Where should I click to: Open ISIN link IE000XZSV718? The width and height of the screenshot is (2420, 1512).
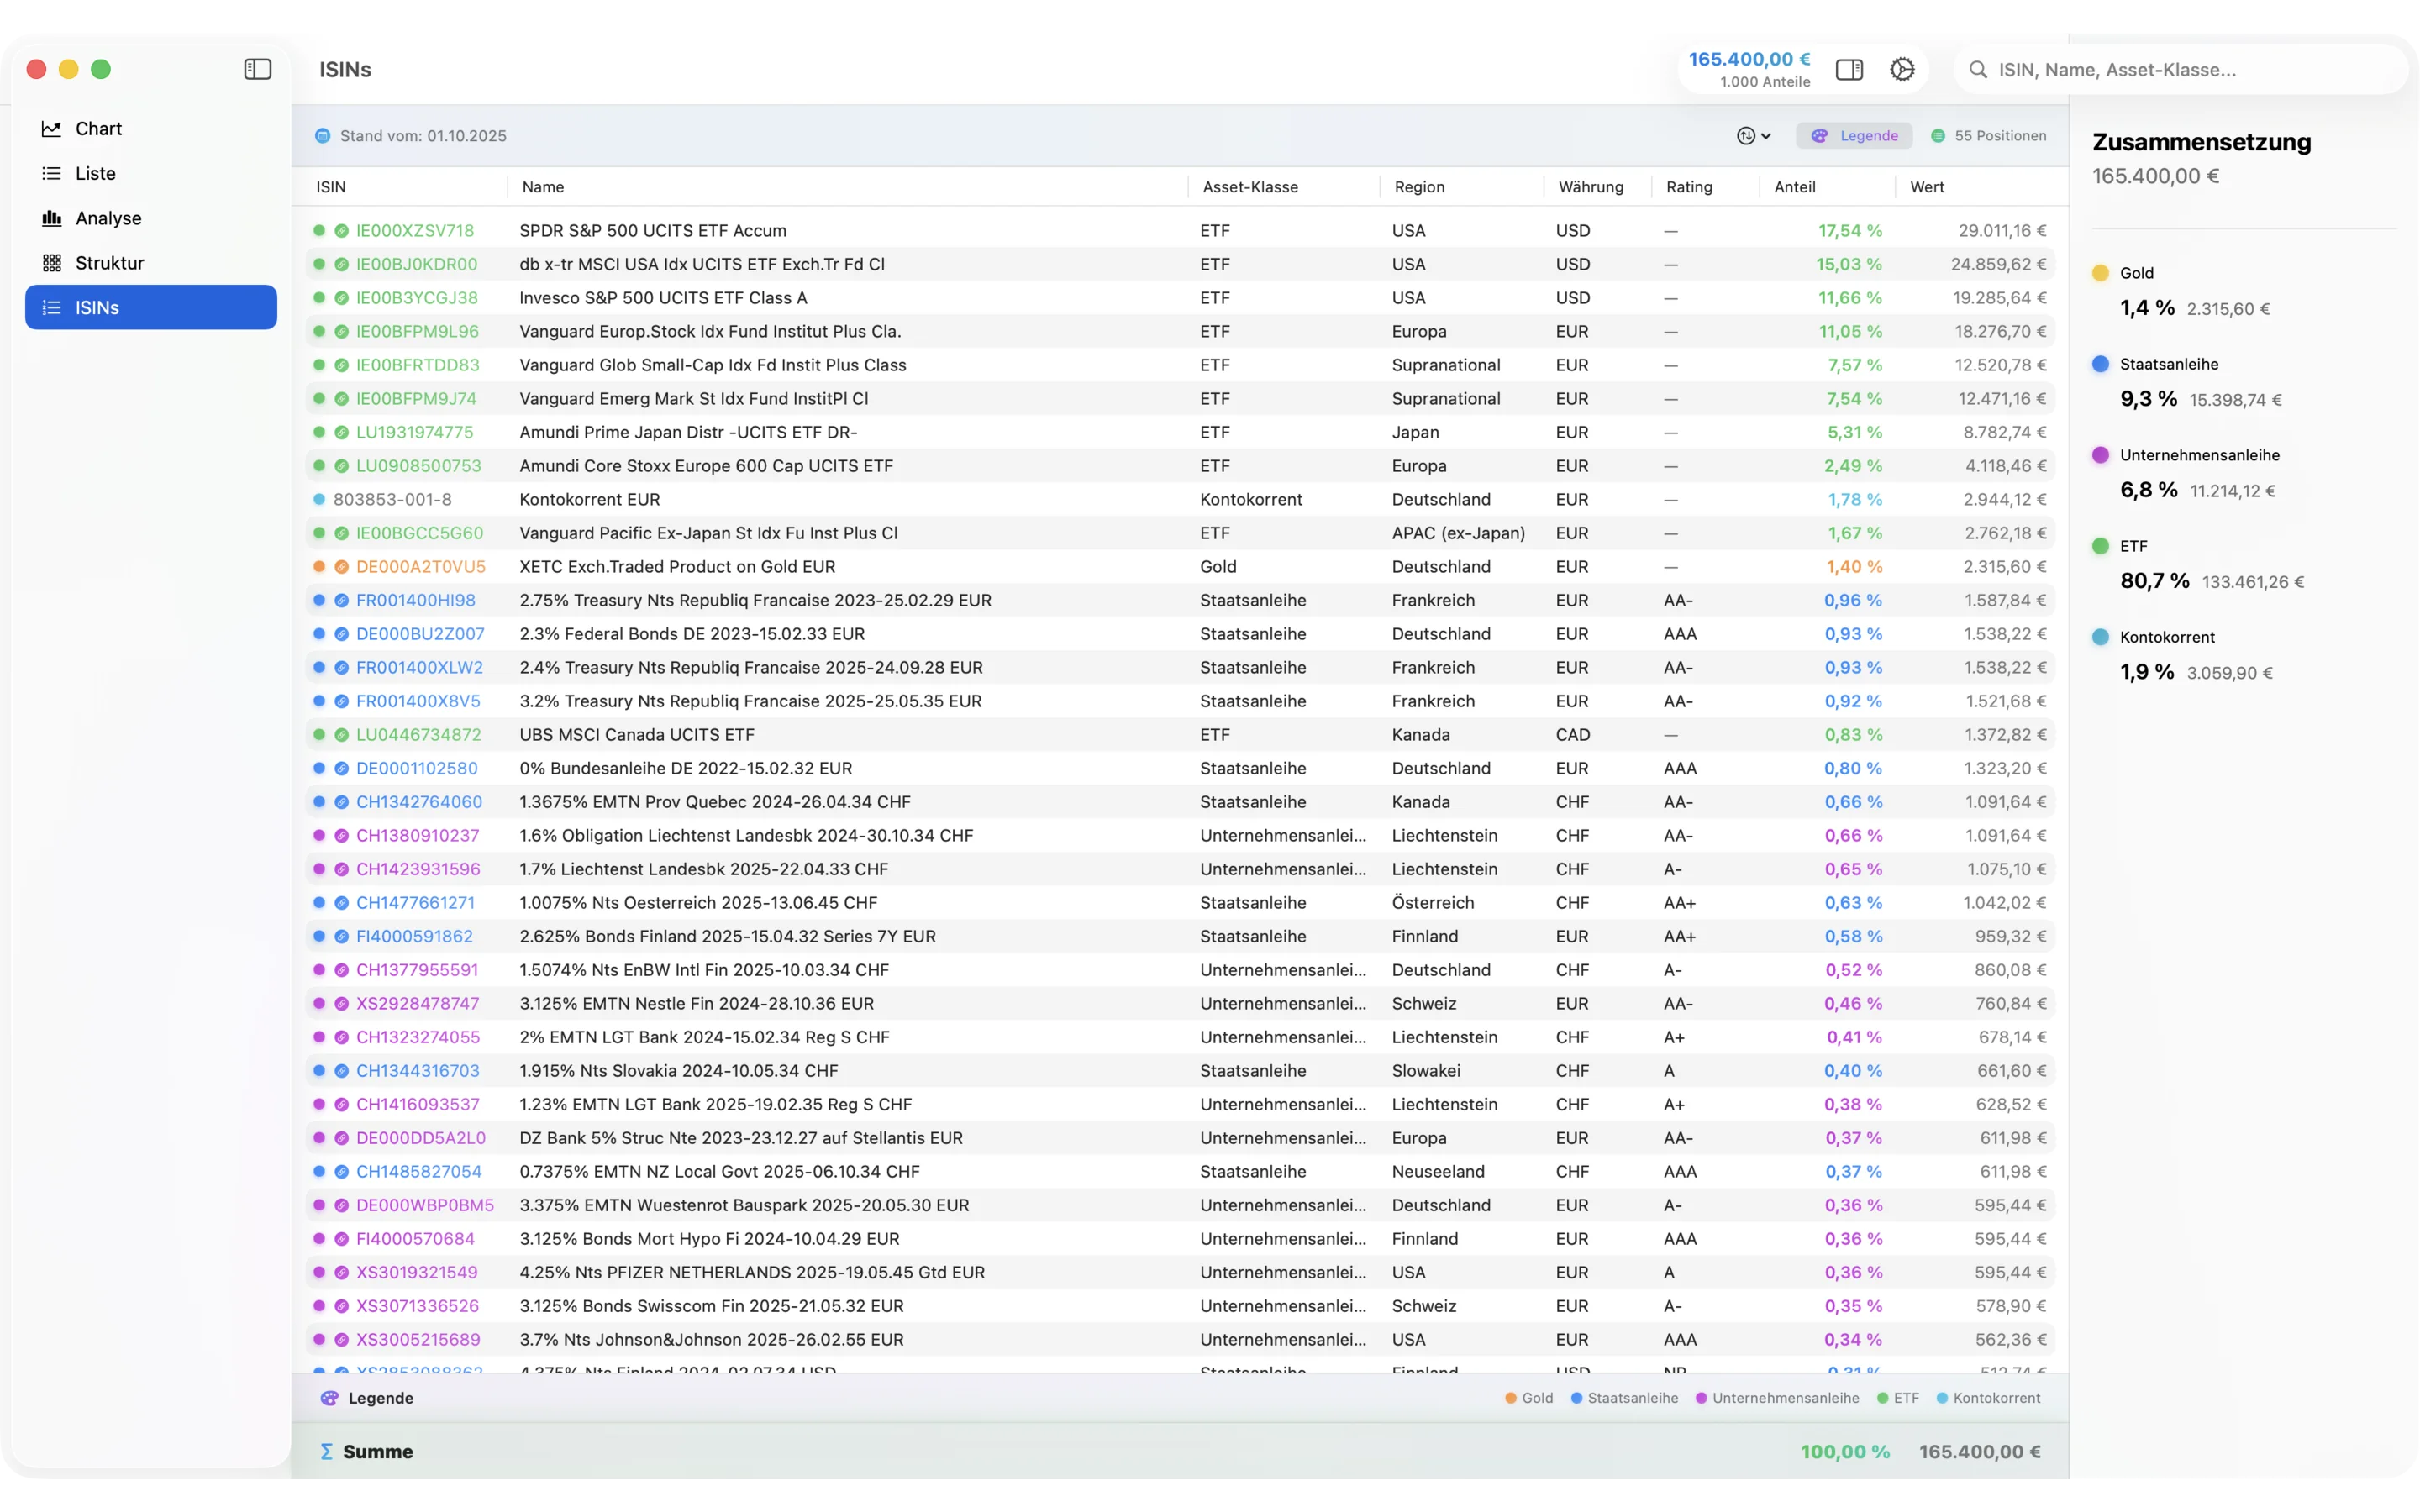tap(417, 230)
